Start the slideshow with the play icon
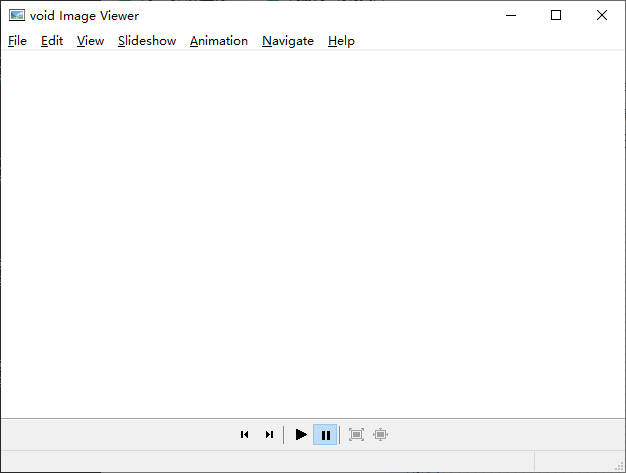Viewport: 626px width, 473px height. tap(301, 434)
